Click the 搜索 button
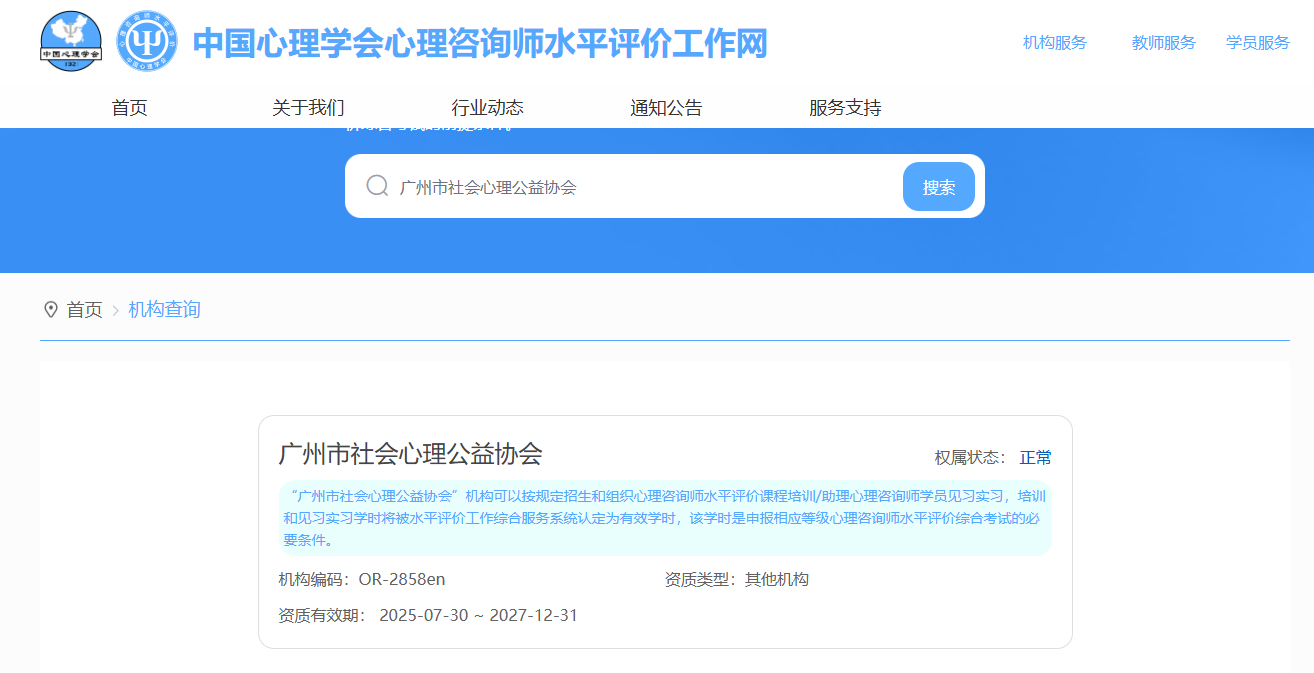 click(939, 187)
